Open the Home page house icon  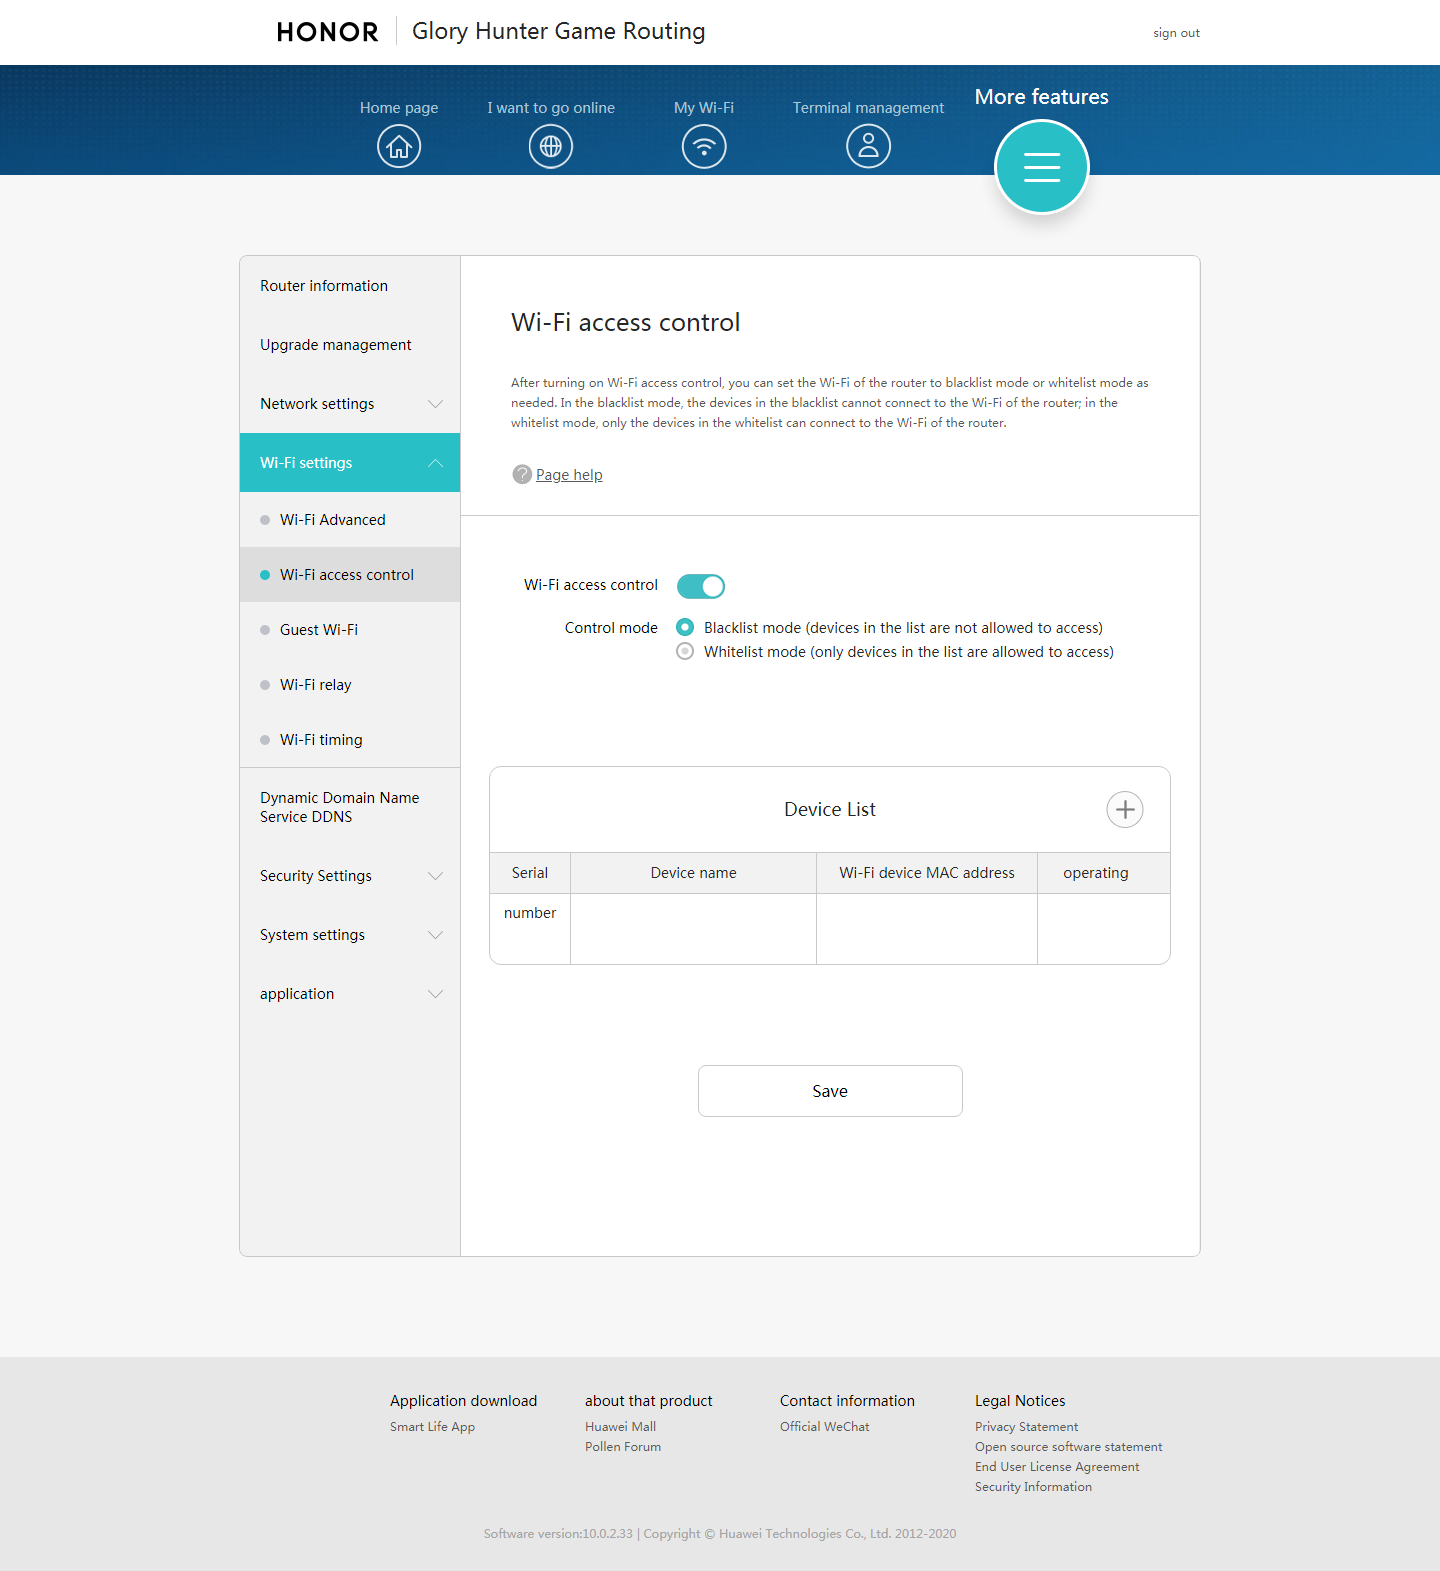pyautogui.click(x=399, y=146)
